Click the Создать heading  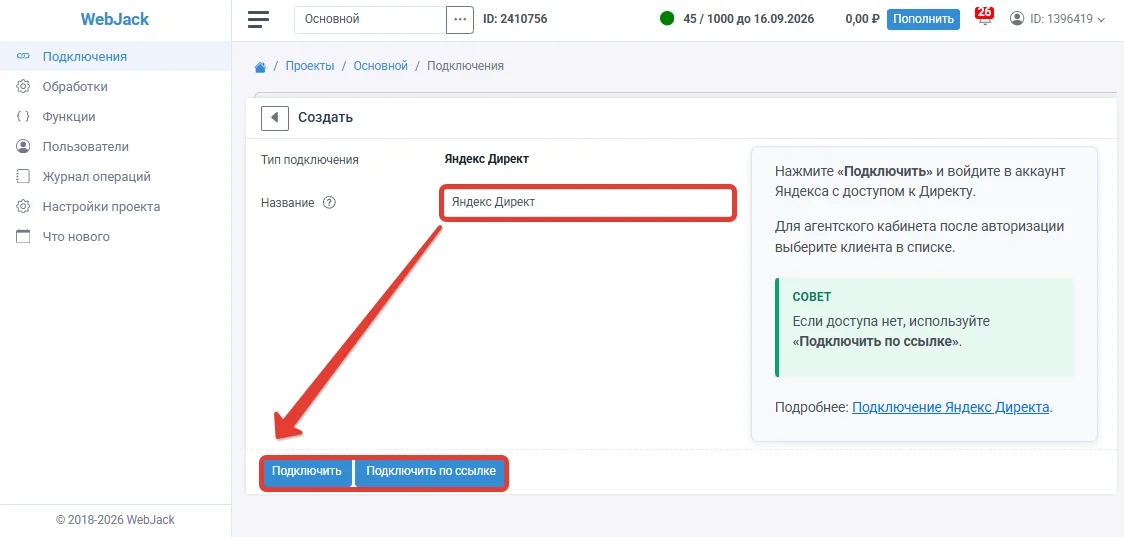pos(325,118)
